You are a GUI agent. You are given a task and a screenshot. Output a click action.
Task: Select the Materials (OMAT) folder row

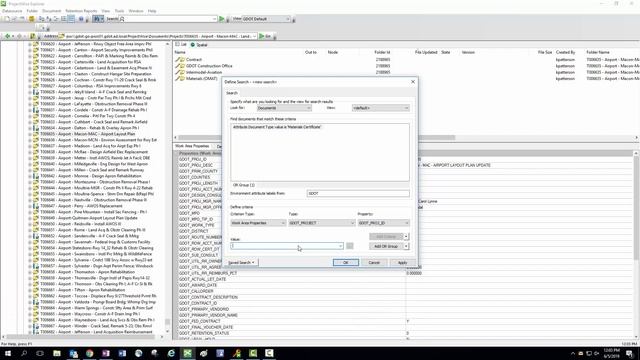[x=202, y=78]
